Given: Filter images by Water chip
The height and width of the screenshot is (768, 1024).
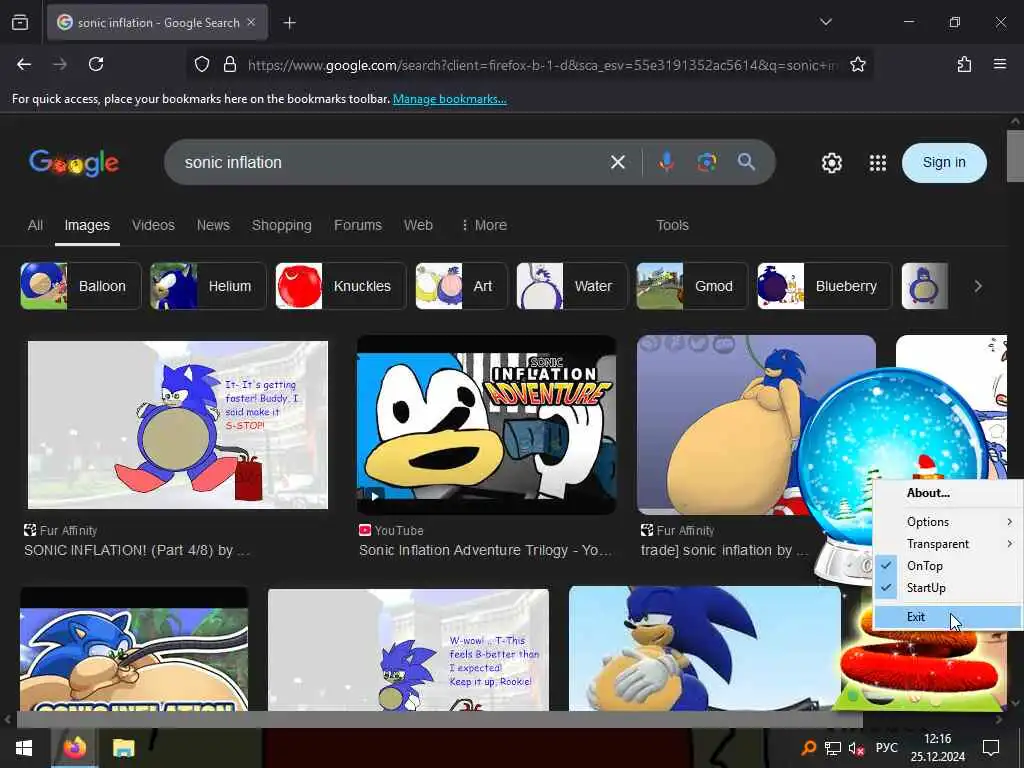Looking at the screenshot, I should click(x=571, y=286).
